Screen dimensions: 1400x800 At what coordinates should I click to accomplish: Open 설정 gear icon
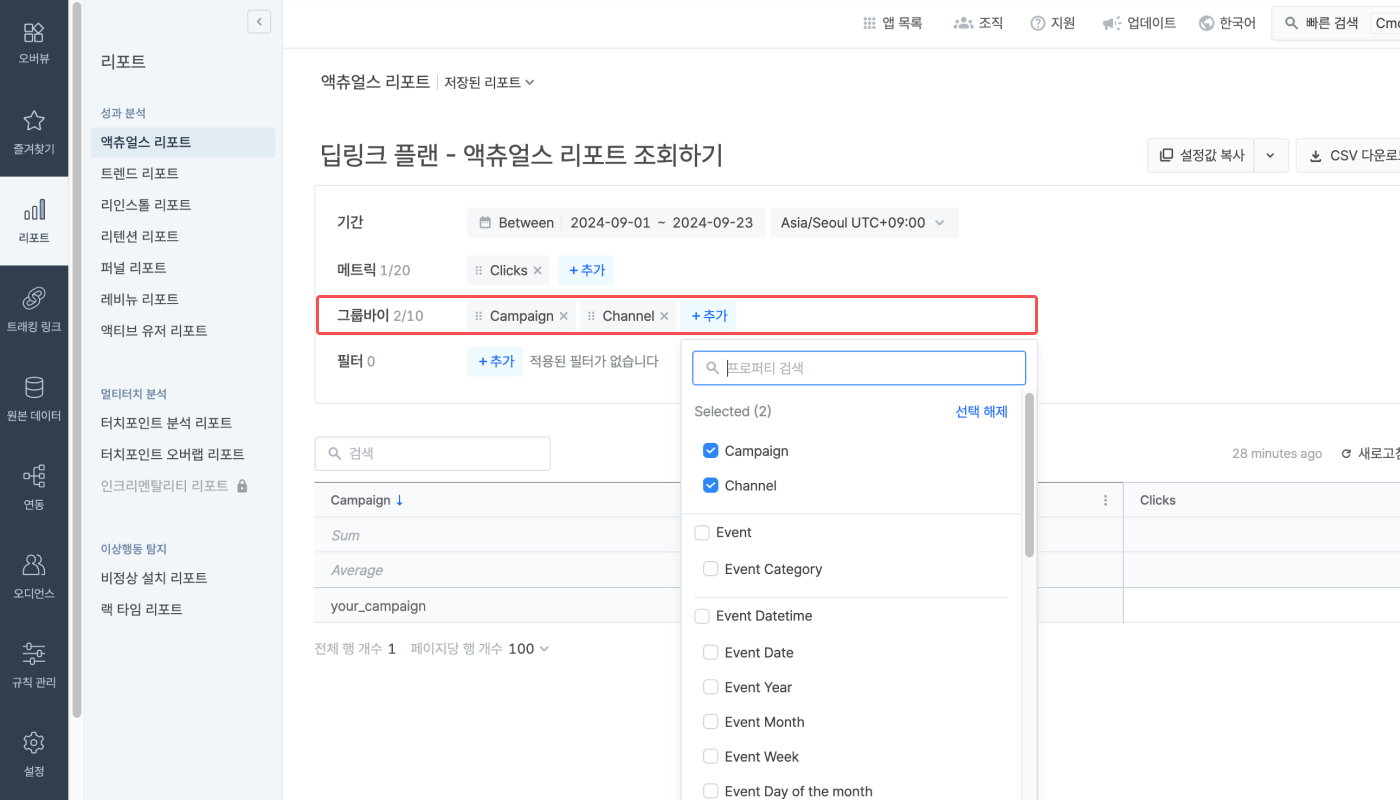(x=34, y=743)
